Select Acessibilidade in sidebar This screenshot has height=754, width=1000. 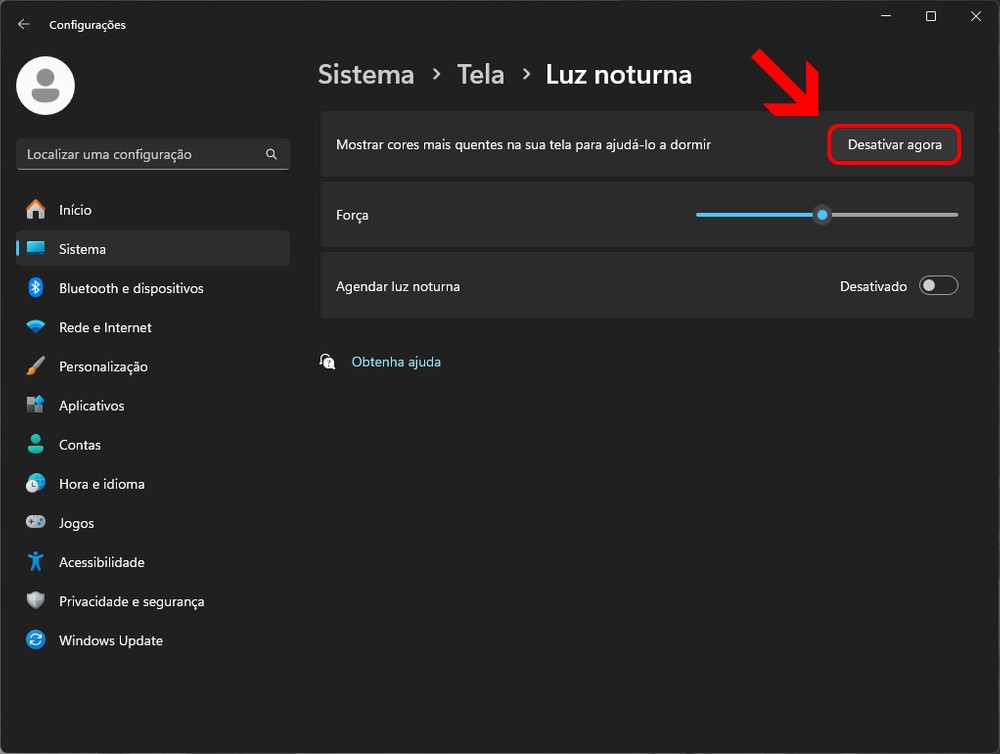click(x=102, y=562)
